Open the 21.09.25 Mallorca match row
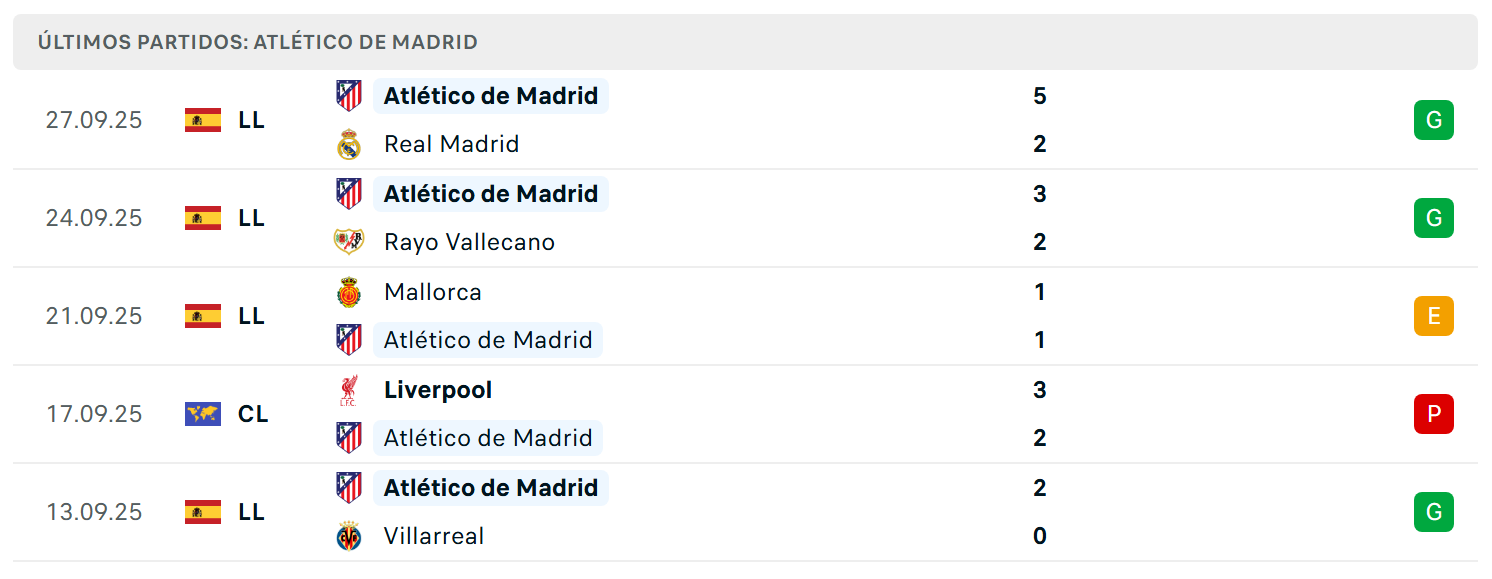 pyautogui.click(x=745, y=316)
